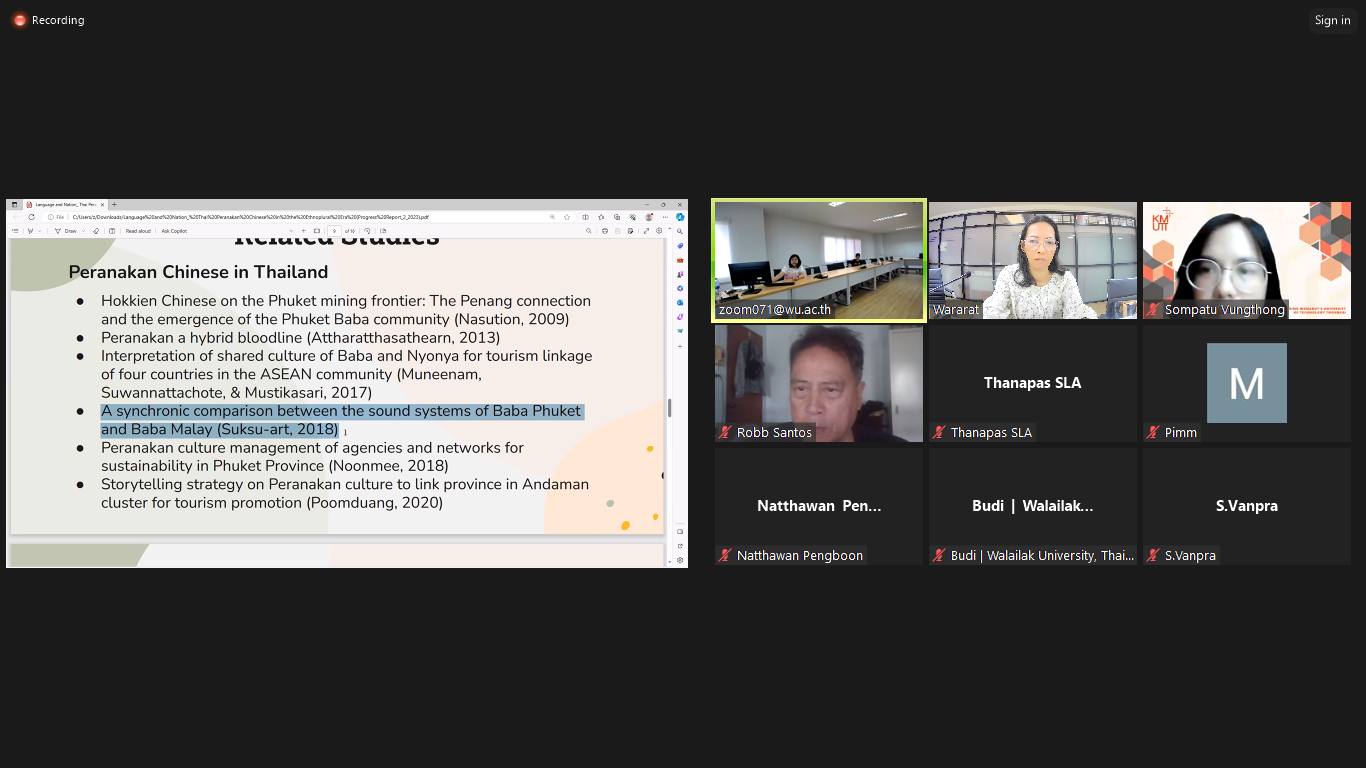Select the Language and Nation PDF tab
Image resolution: width=1366 pixels, height=768 pixels.
65,205
